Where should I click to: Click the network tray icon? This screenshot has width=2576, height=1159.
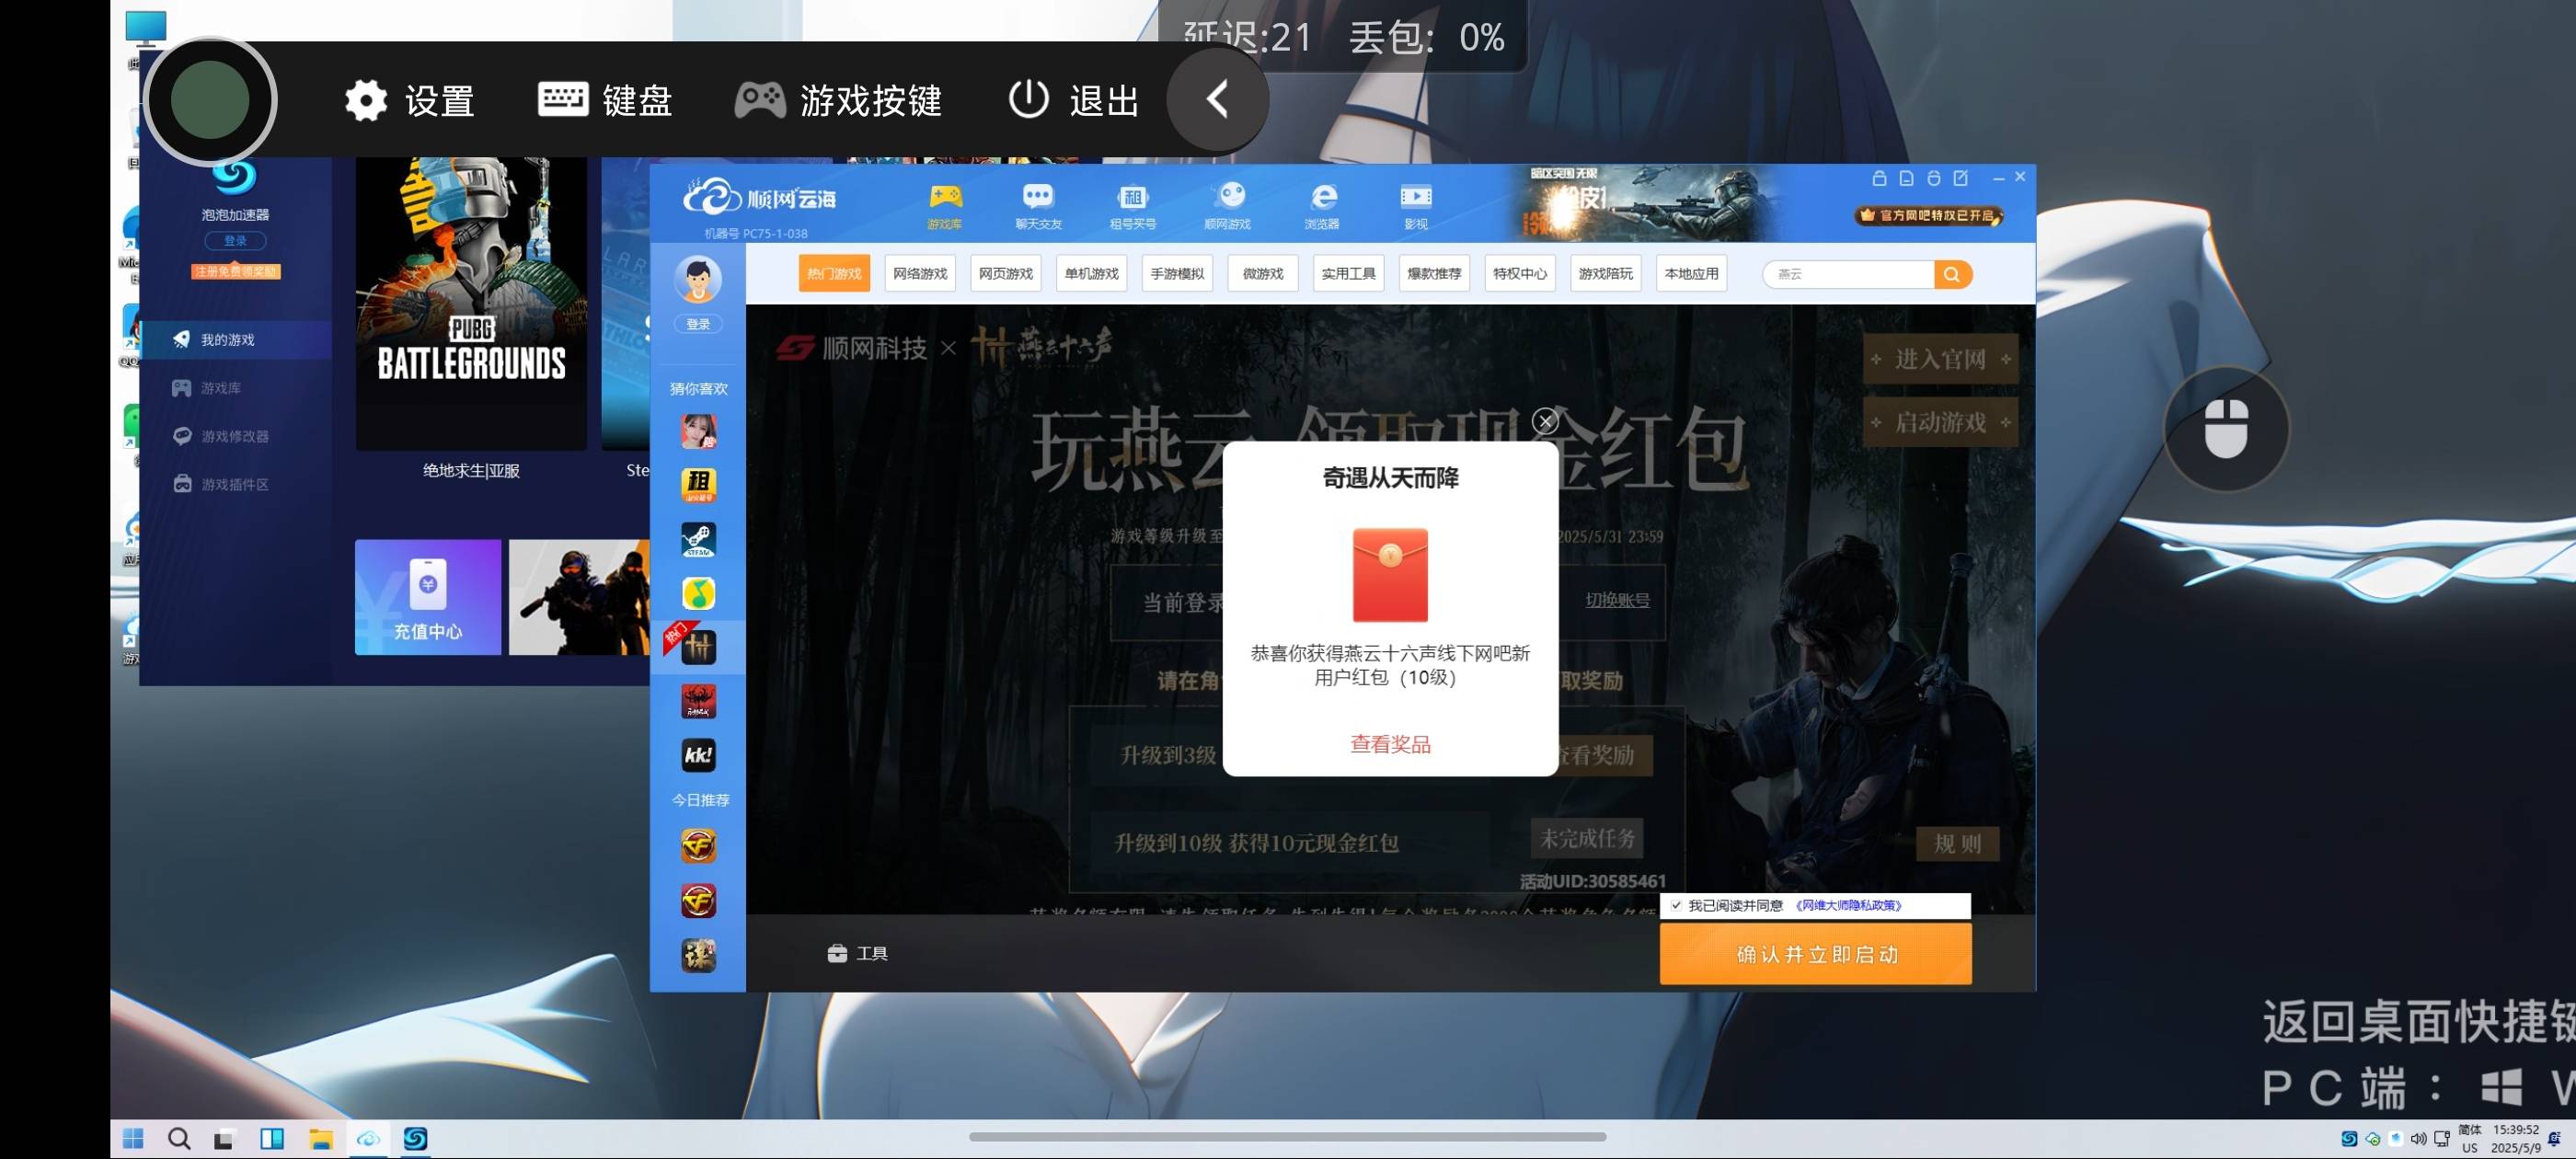pos(2441,1138)
